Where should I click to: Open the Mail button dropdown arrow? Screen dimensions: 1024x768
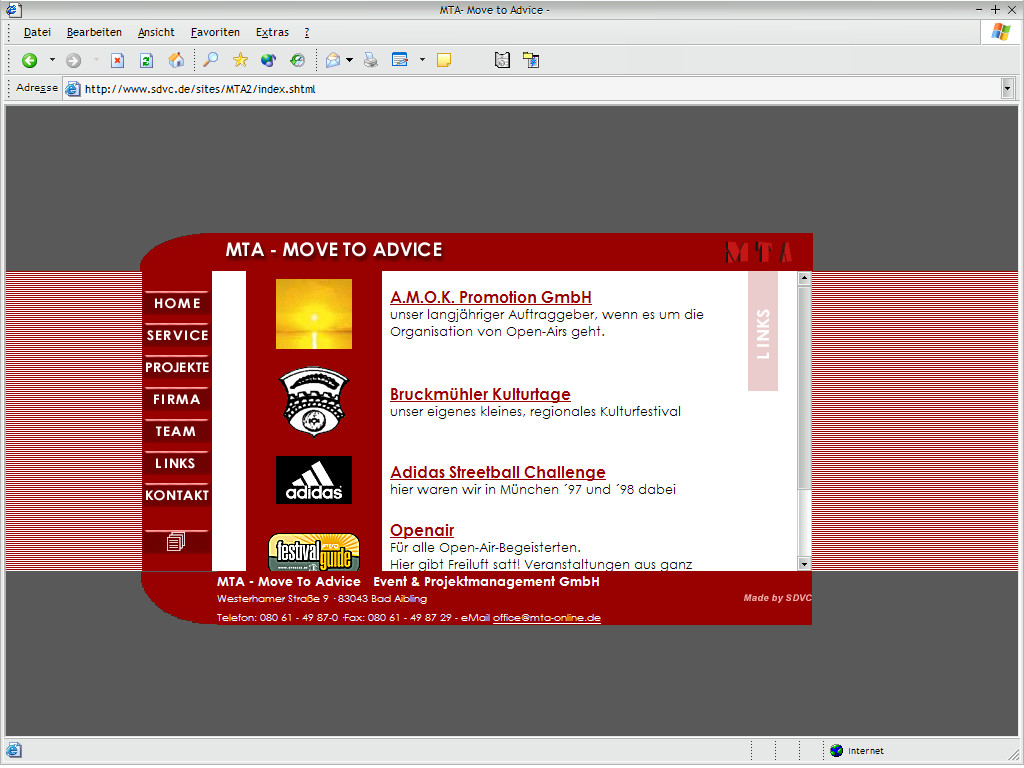(349, 60)
